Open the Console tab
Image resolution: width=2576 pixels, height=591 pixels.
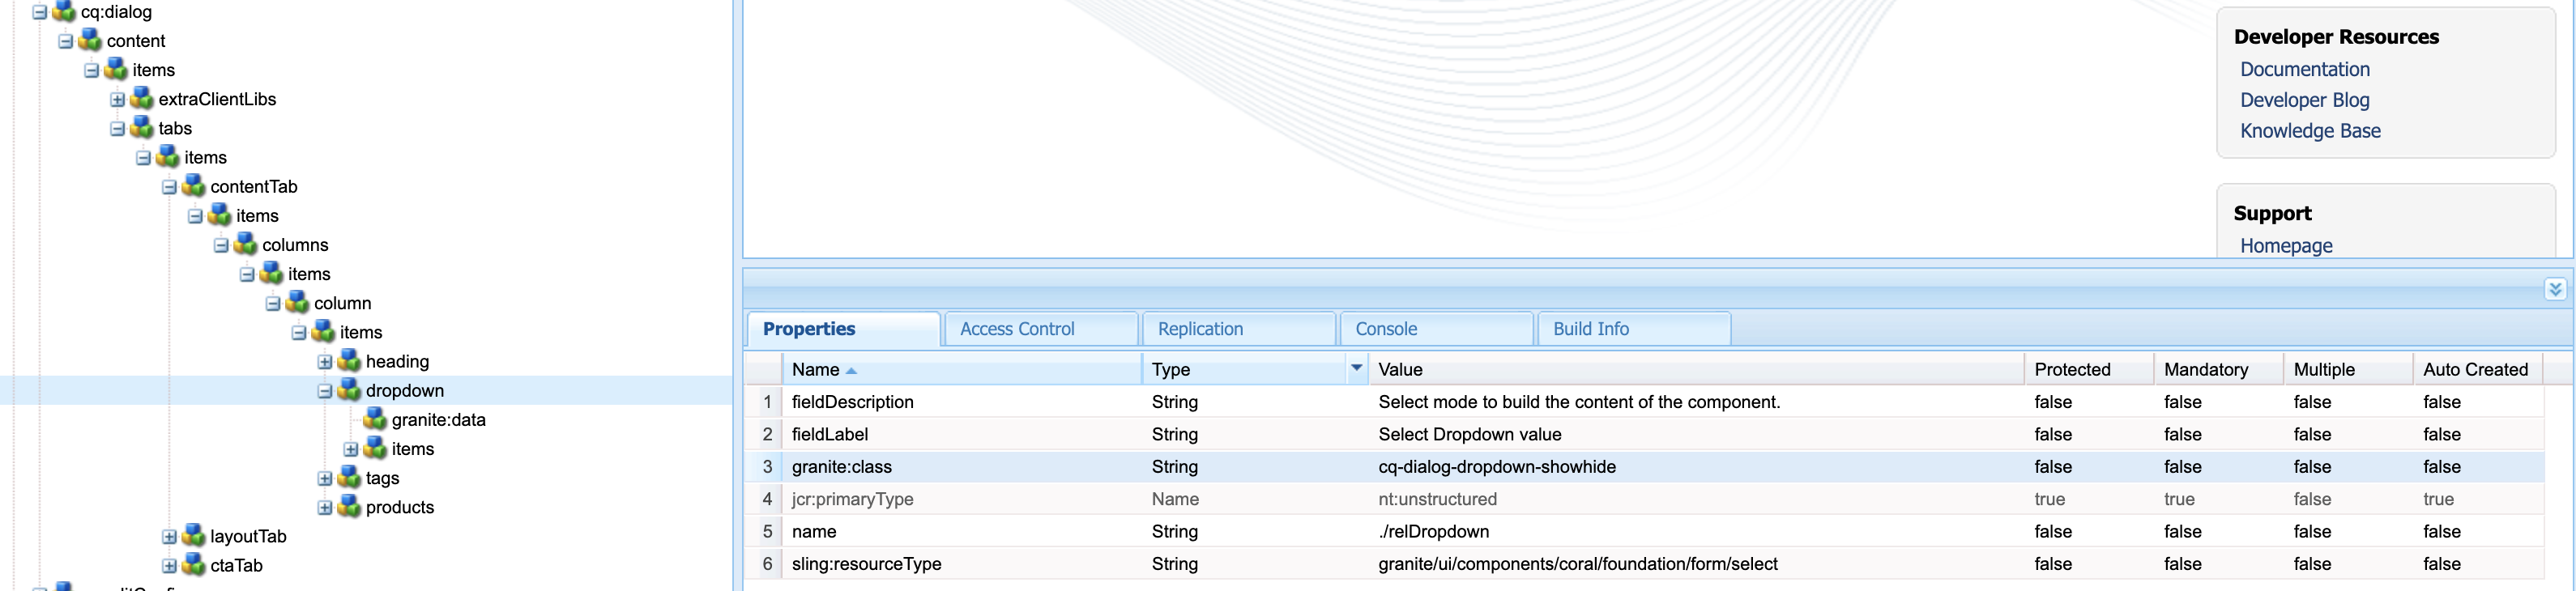[1385, 329]
